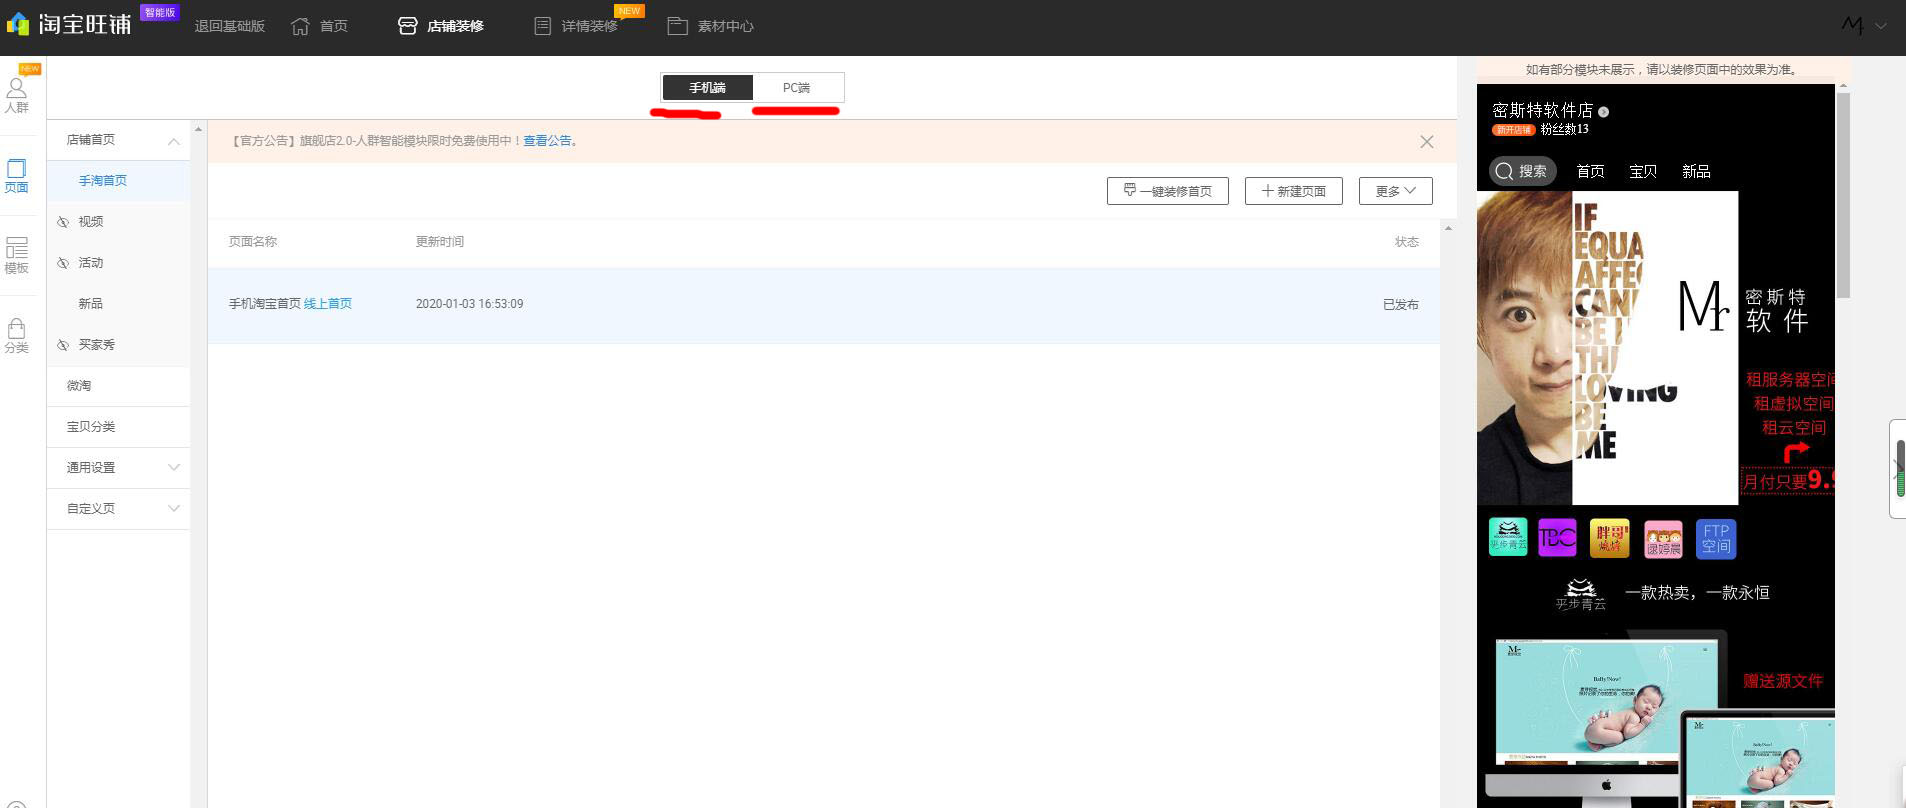Expand the 通用设置 section
The image size is (1906, 808).
174,468
